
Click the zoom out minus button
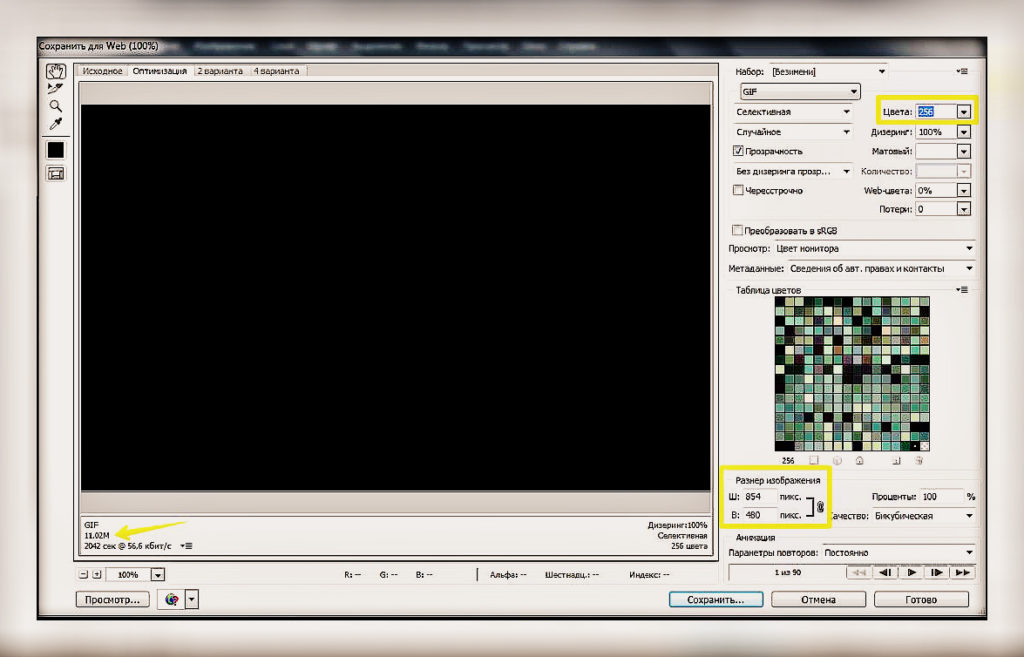click(83, 575)
